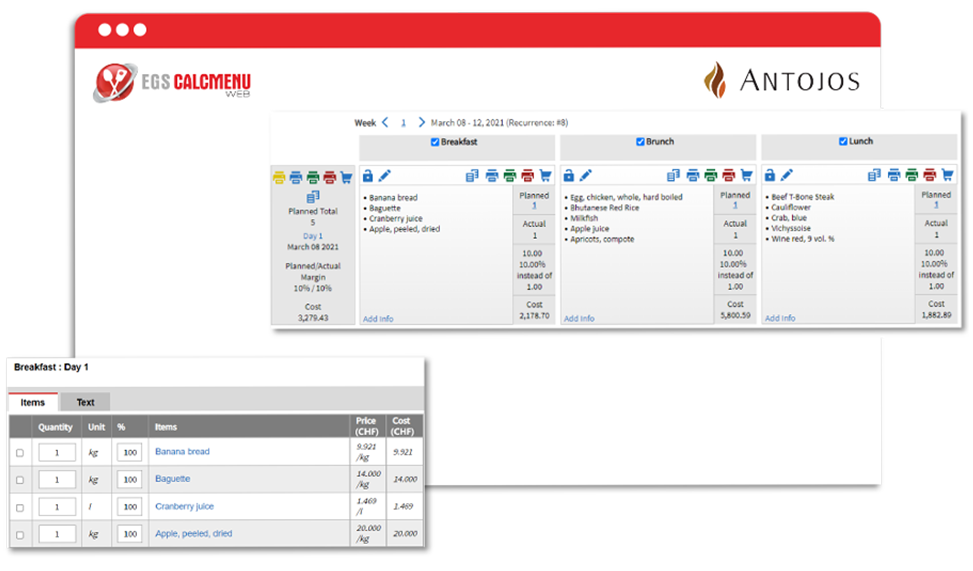Click the red printer icon in Brunch panel

pyautogui.click(x=729, y=176)
